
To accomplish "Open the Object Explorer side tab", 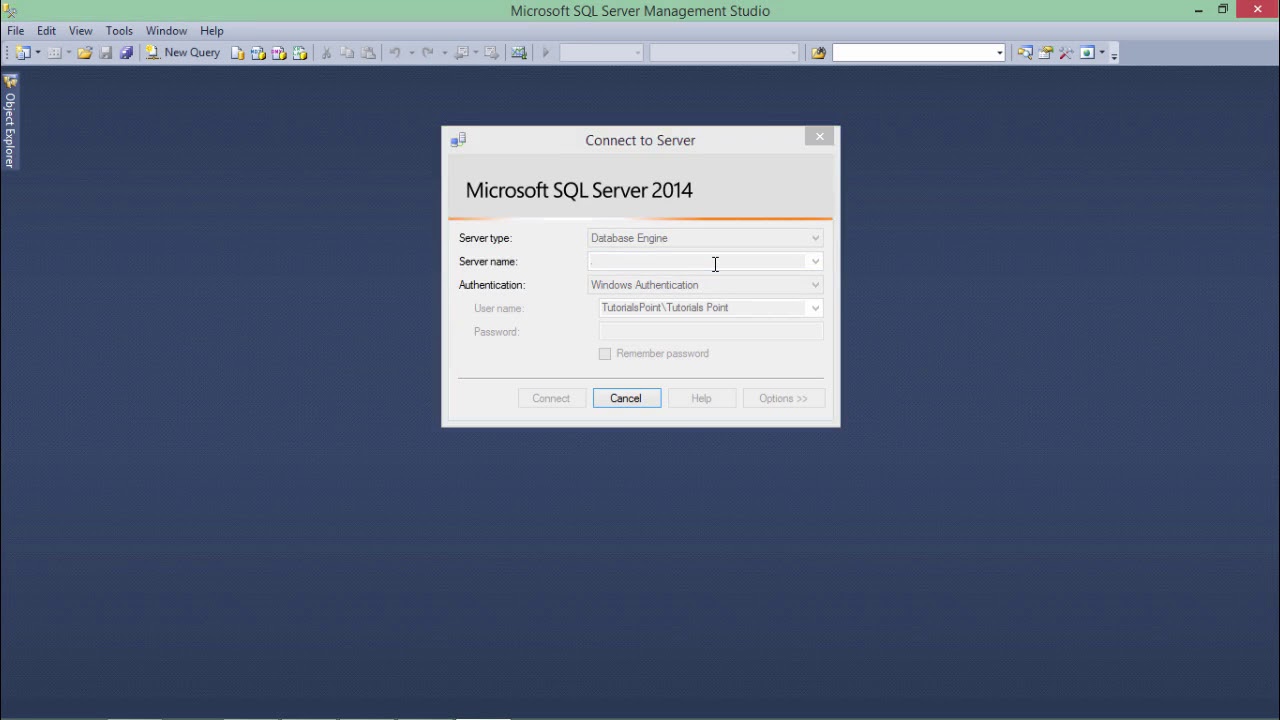I will [x=10, y=121].
